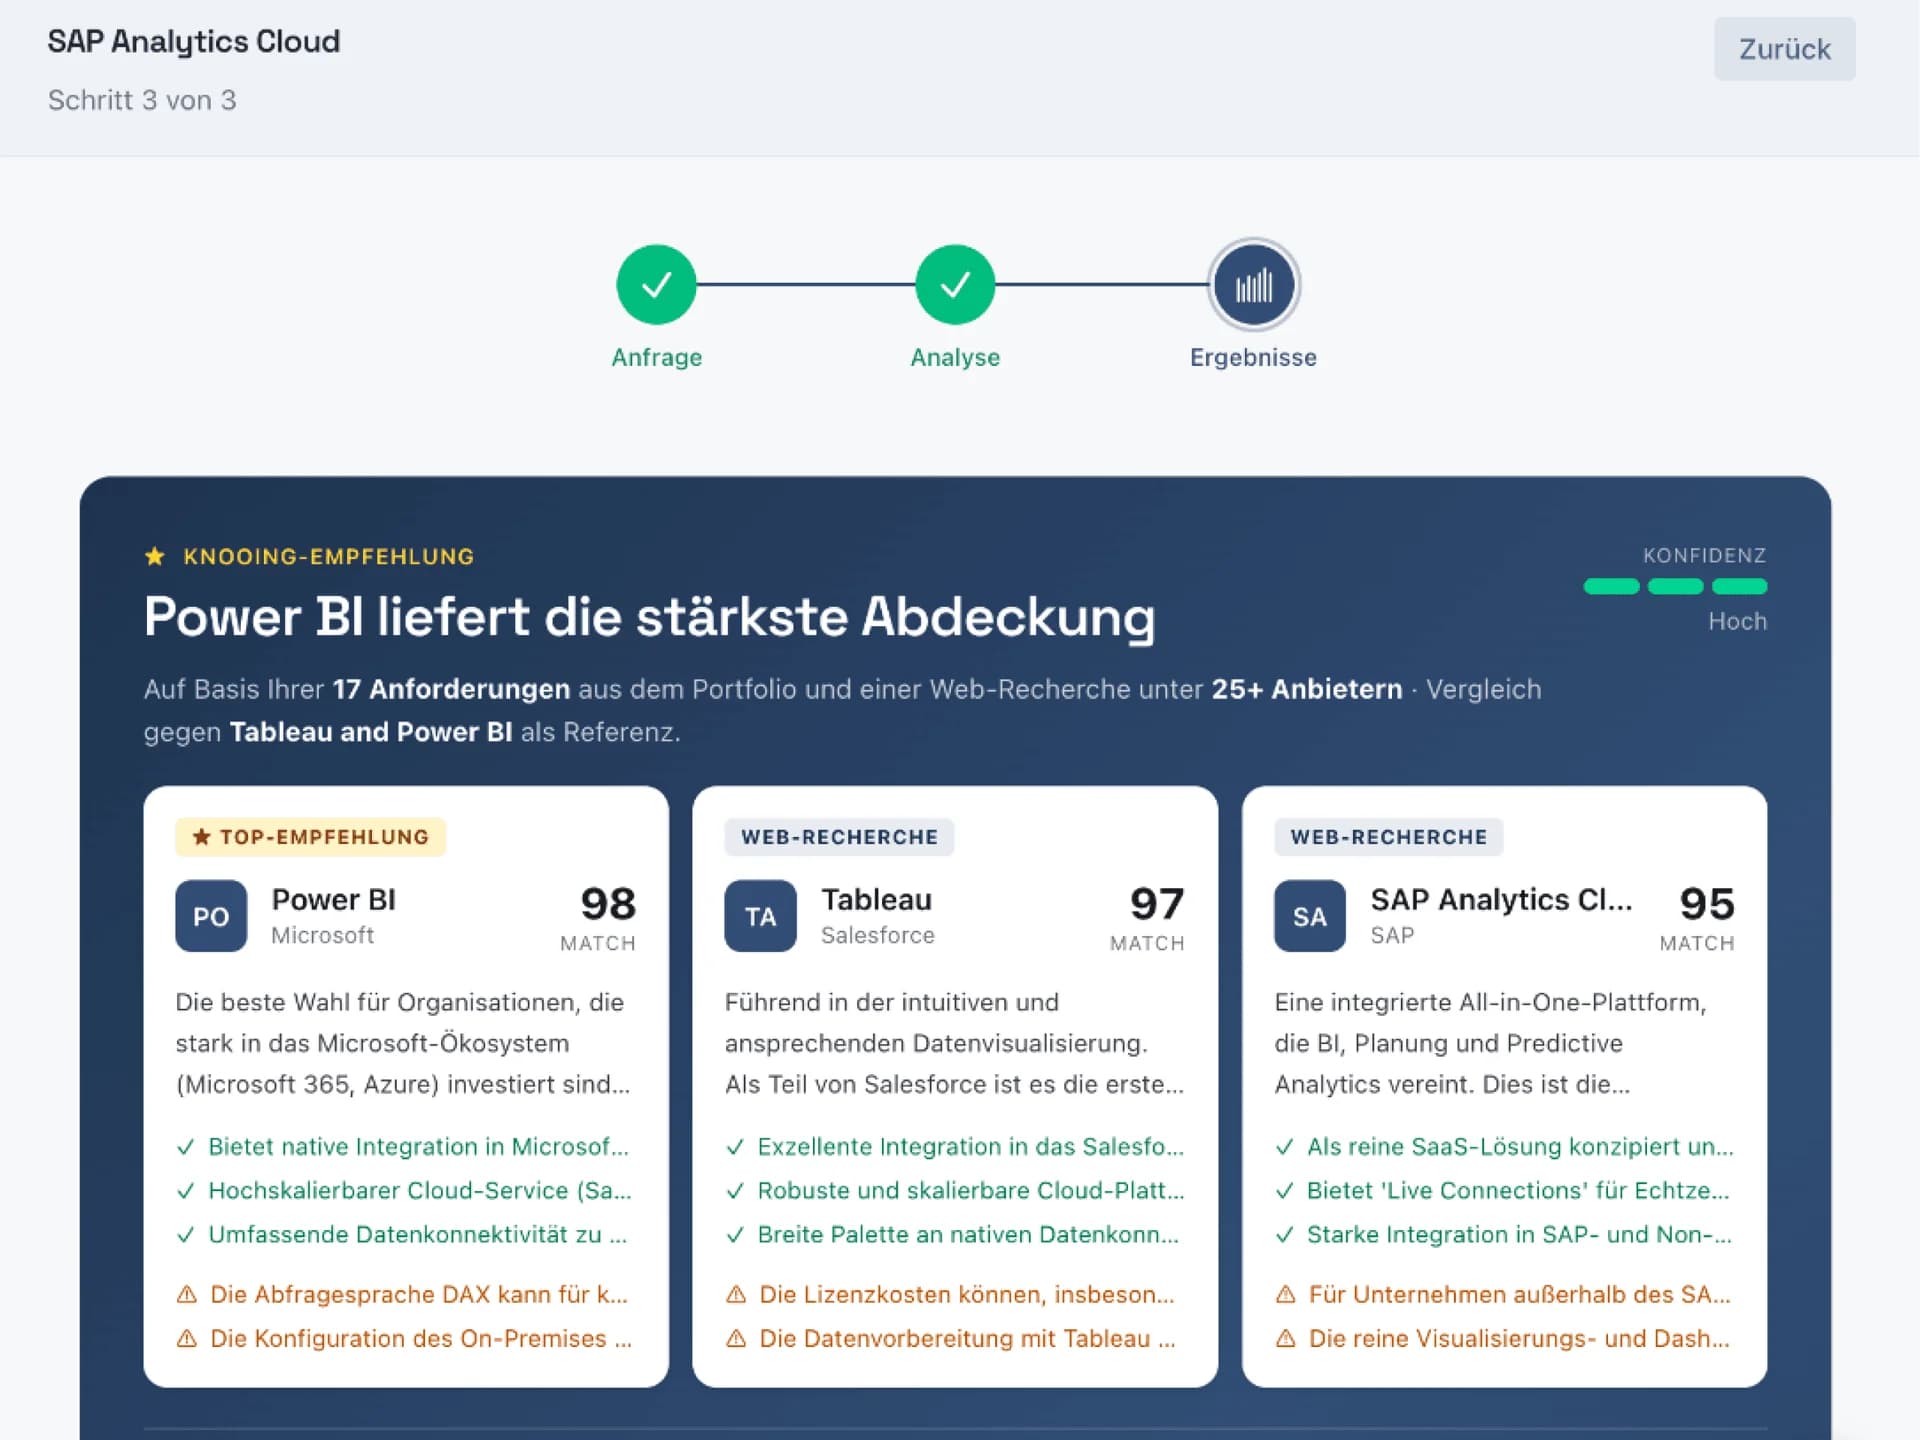This screenshot has height=1440, width=1920.
Task: Click the Salesforce vendor label
Action: click(x=877, y=935)
